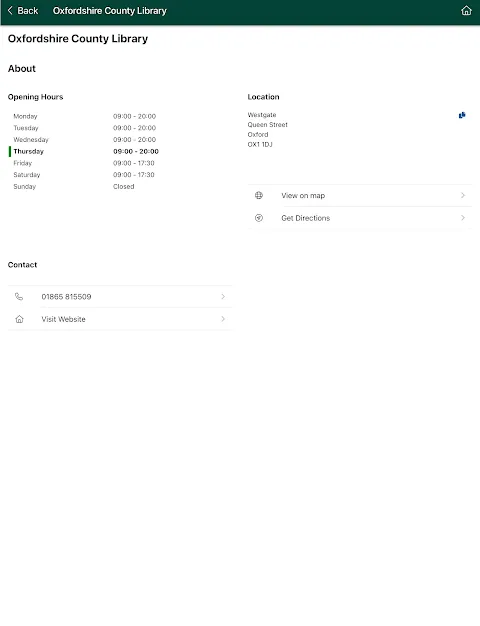Image resolution: width=480 pixels, height=626 pixels.
Task: Open View on map
Action: pos(359,195)
